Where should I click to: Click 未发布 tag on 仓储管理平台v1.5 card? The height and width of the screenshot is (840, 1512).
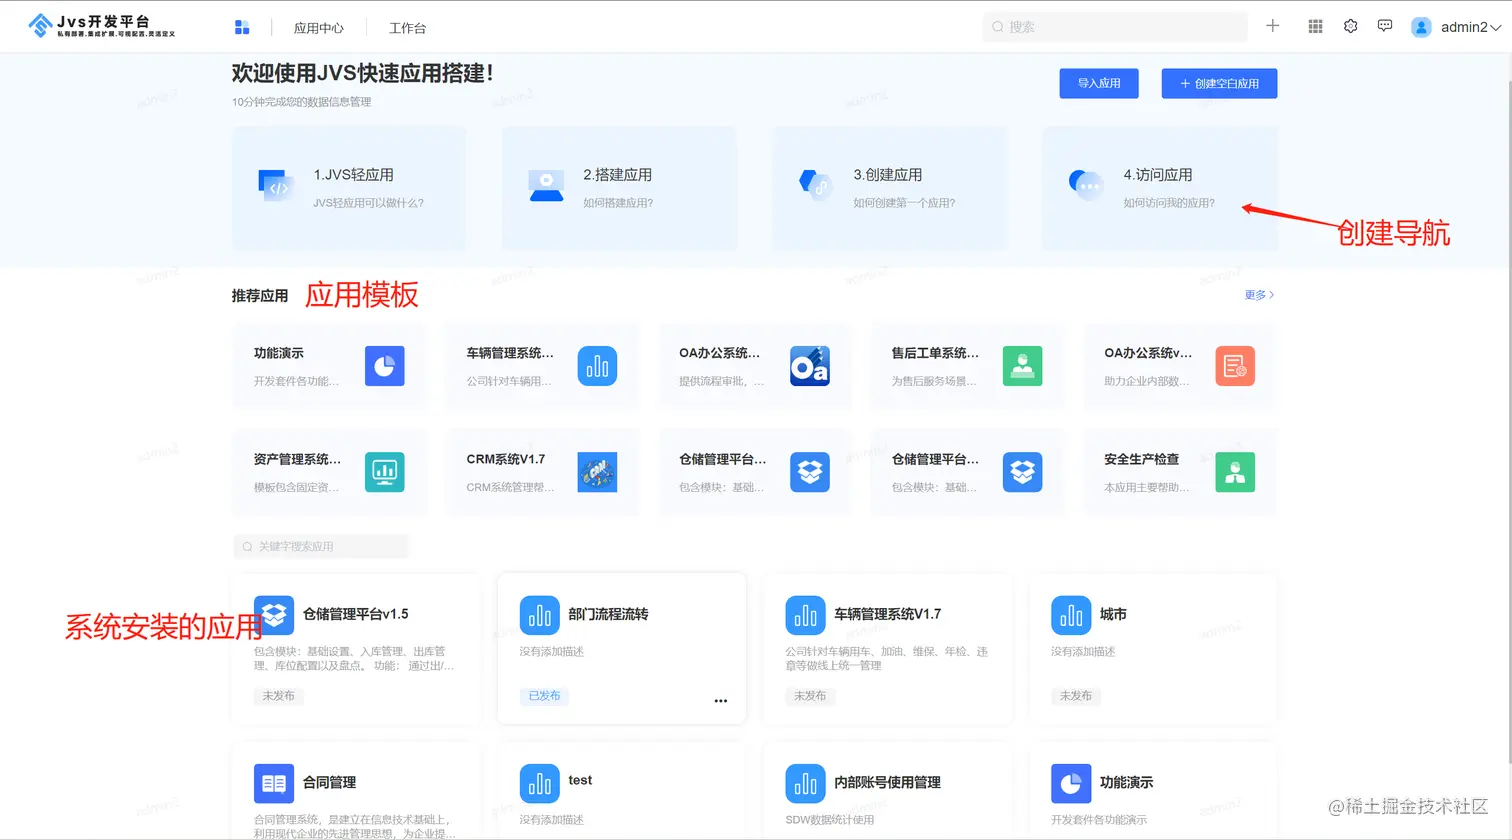[x=279, y=696]
